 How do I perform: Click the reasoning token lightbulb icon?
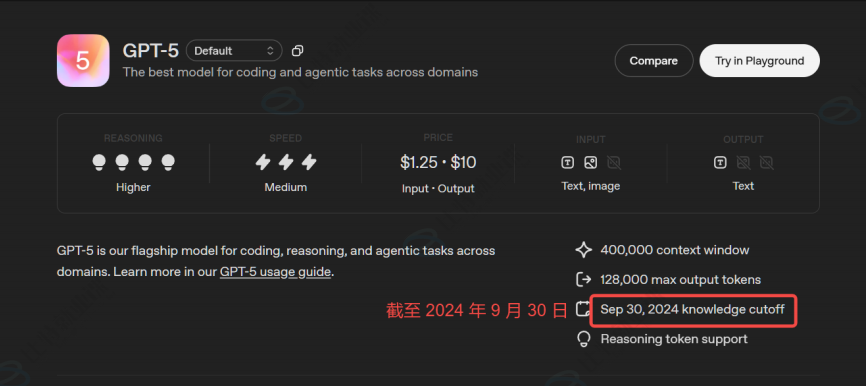tap(583, 339)
